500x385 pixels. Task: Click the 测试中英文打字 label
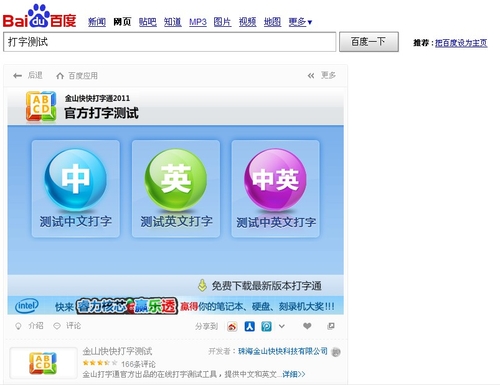276,222
